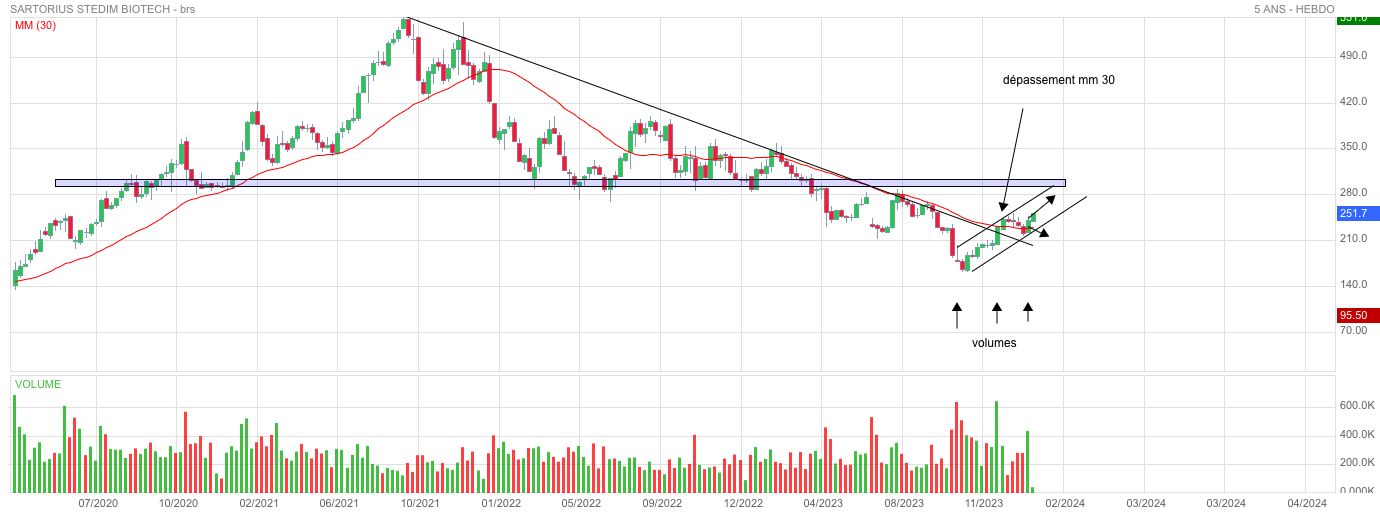Click the 09/2022 date label
Image resolution: width=1380 pixels, height=513 pixels.
pos(662,503)
